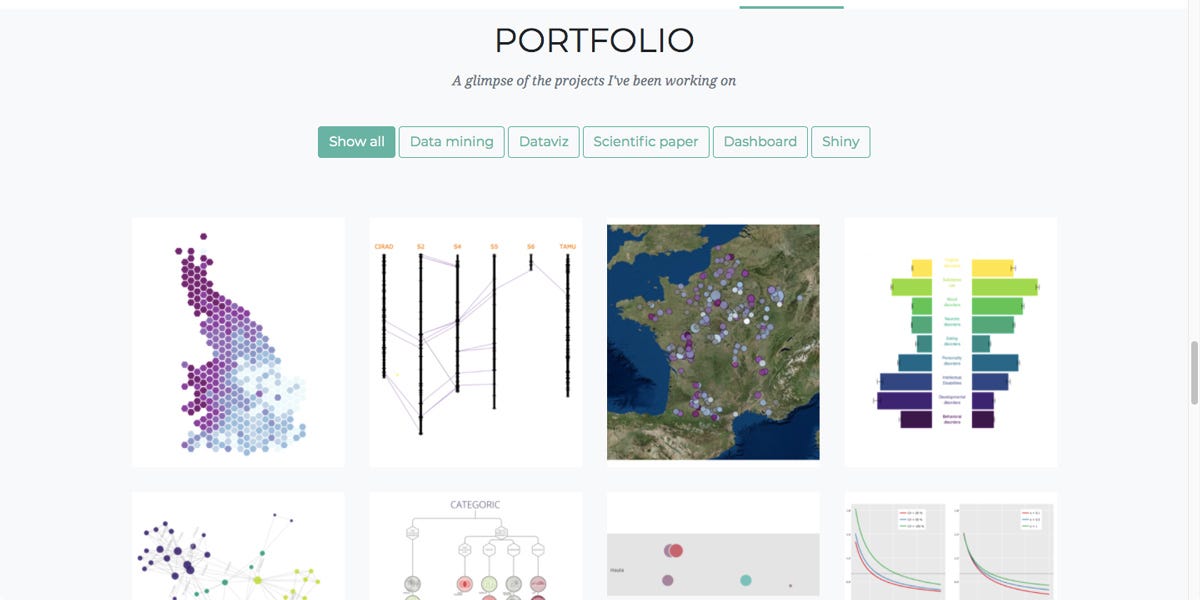Click the PORTFOLIO heading

[x=594, y=40]
